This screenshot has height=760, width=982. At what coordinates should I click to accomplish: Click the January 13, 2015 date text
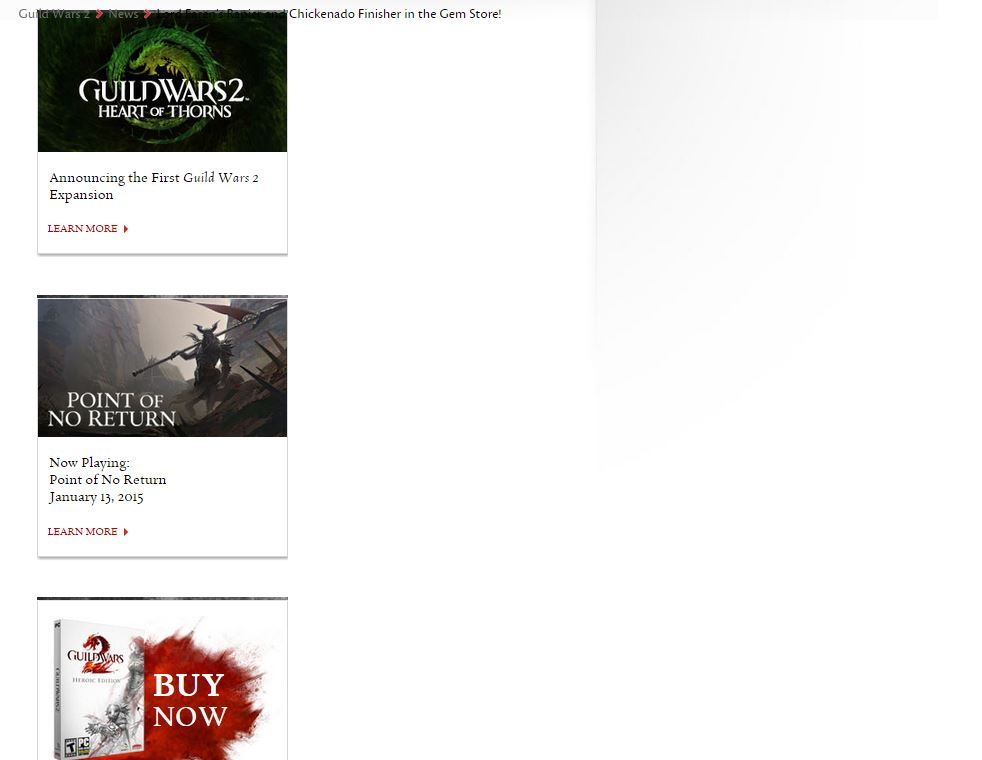point(96,497)
